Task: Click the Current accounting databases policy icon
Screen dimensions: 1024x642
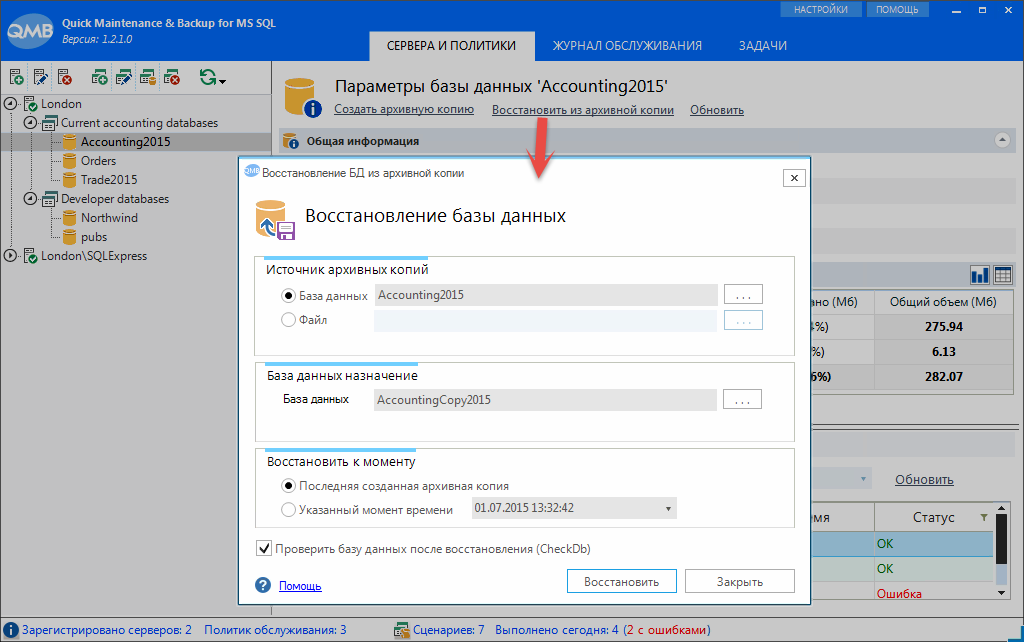Action: tap(50, 123)
